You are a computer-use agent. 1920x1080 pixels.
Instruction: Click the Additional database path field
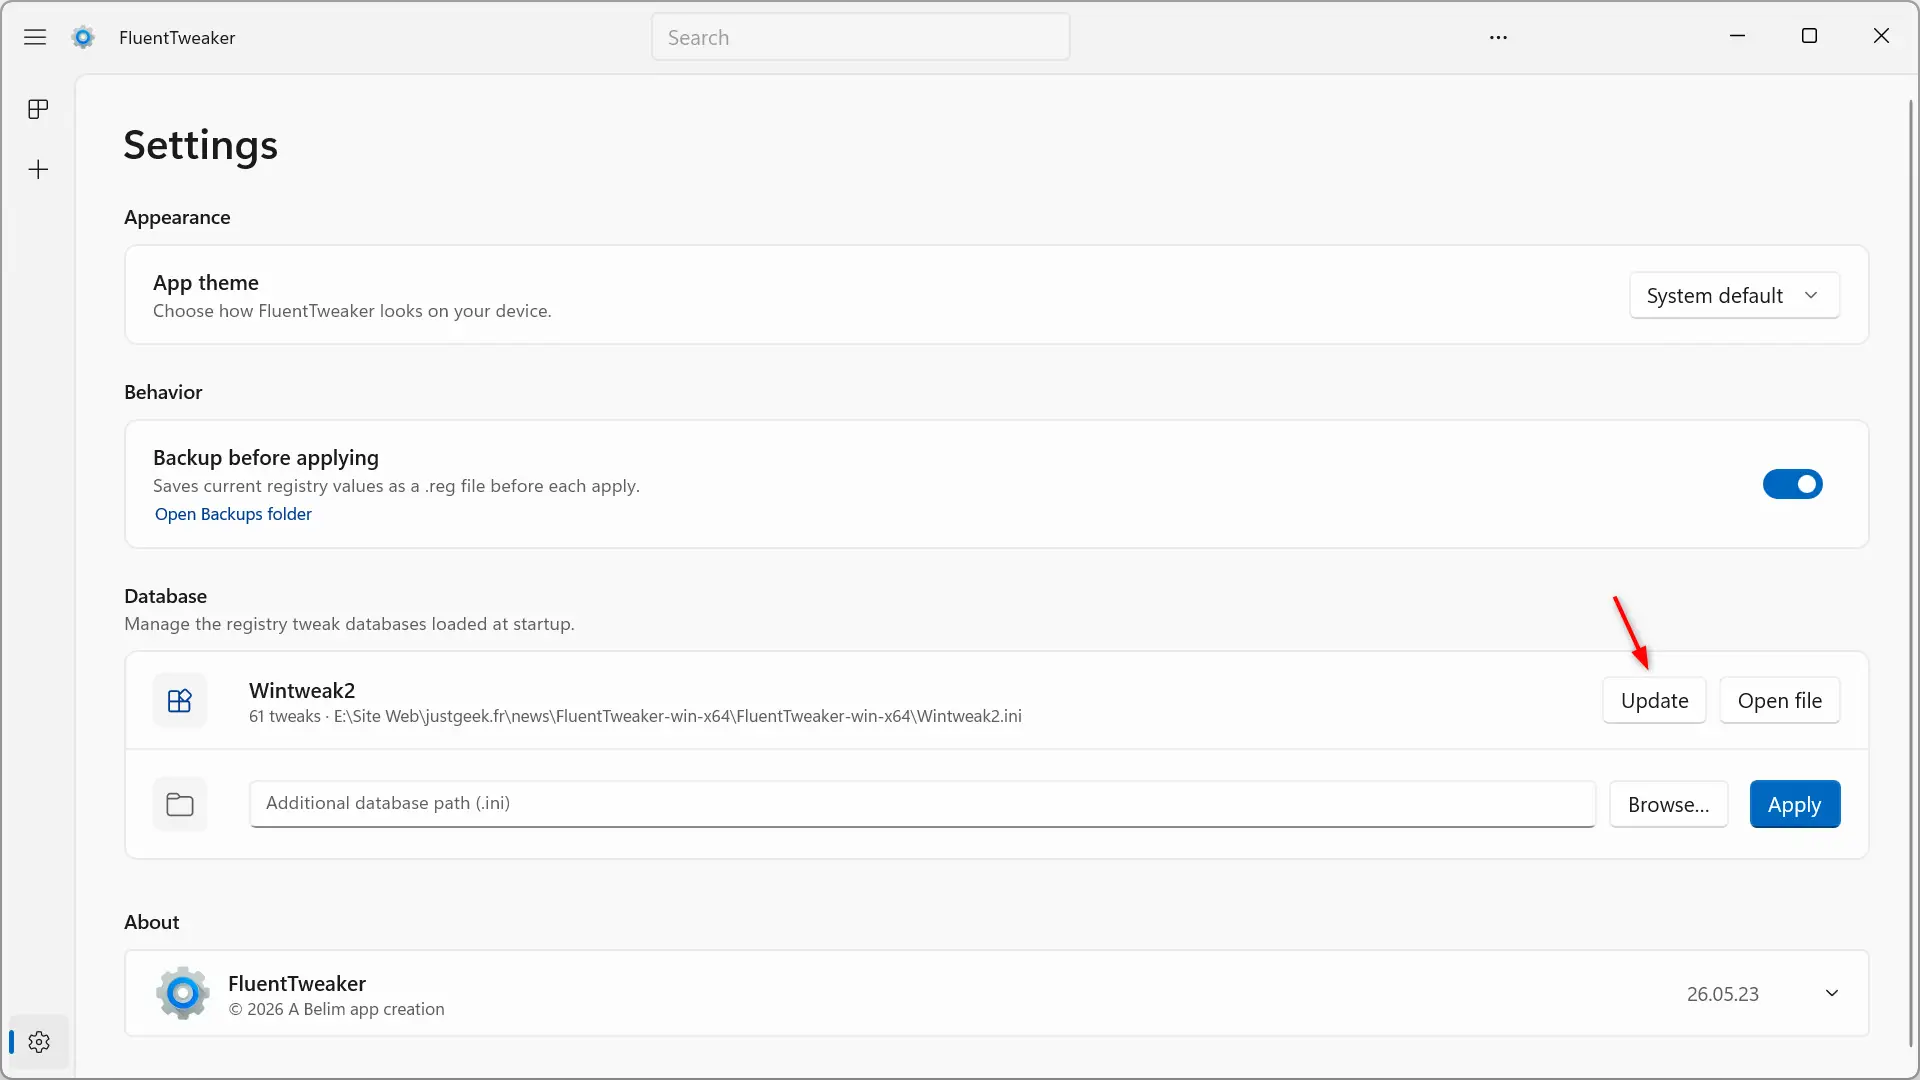coord(922,804)
